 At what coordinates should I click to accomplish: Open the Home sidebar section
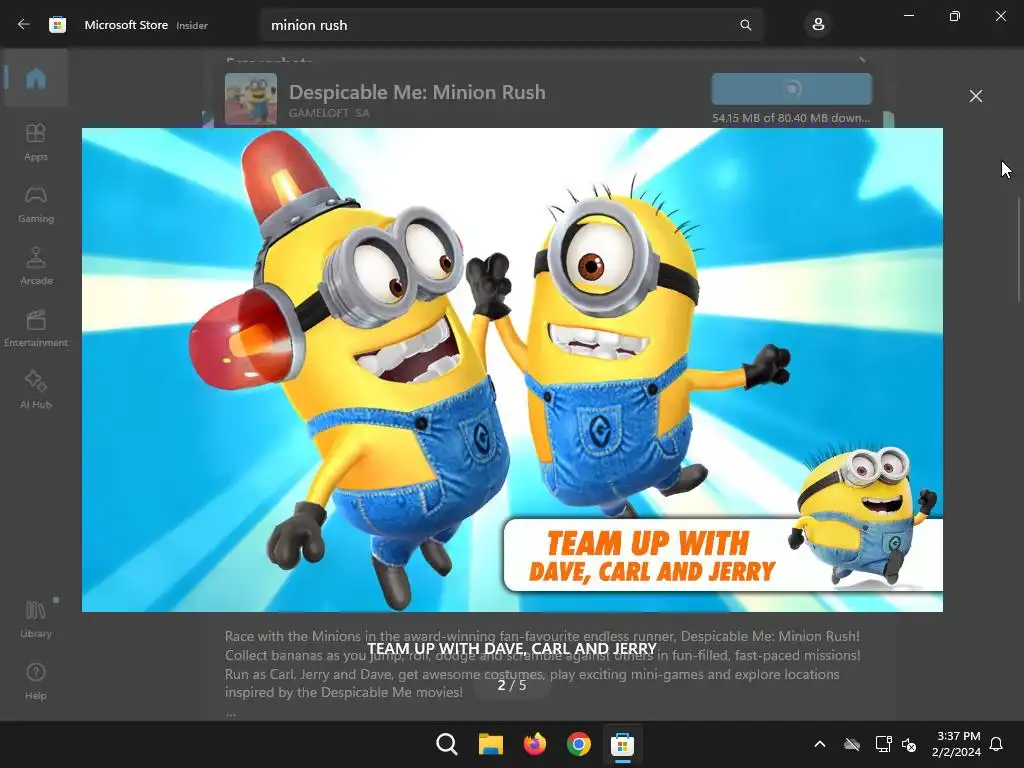tap(36, 78)
